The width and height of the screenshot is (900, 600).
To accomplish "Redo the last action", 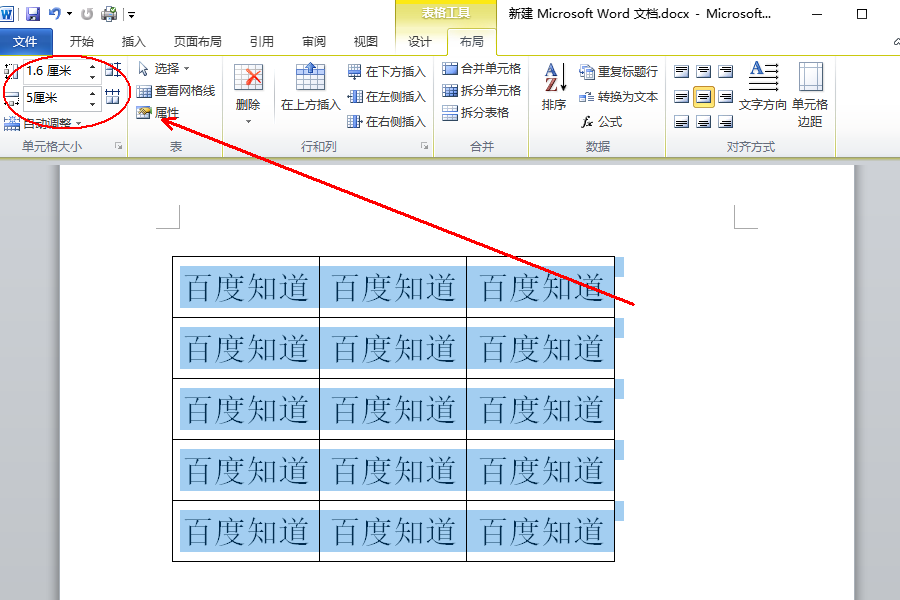I will (87, 13).
